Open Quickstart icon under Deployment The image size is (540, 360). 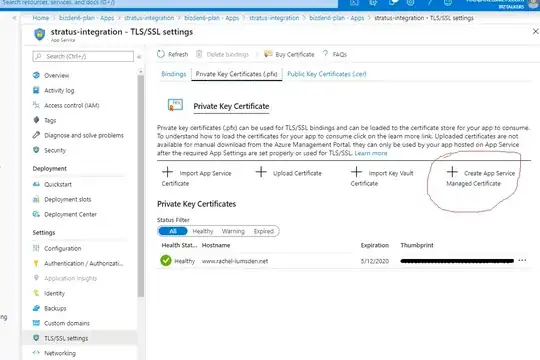coord(36,184)
